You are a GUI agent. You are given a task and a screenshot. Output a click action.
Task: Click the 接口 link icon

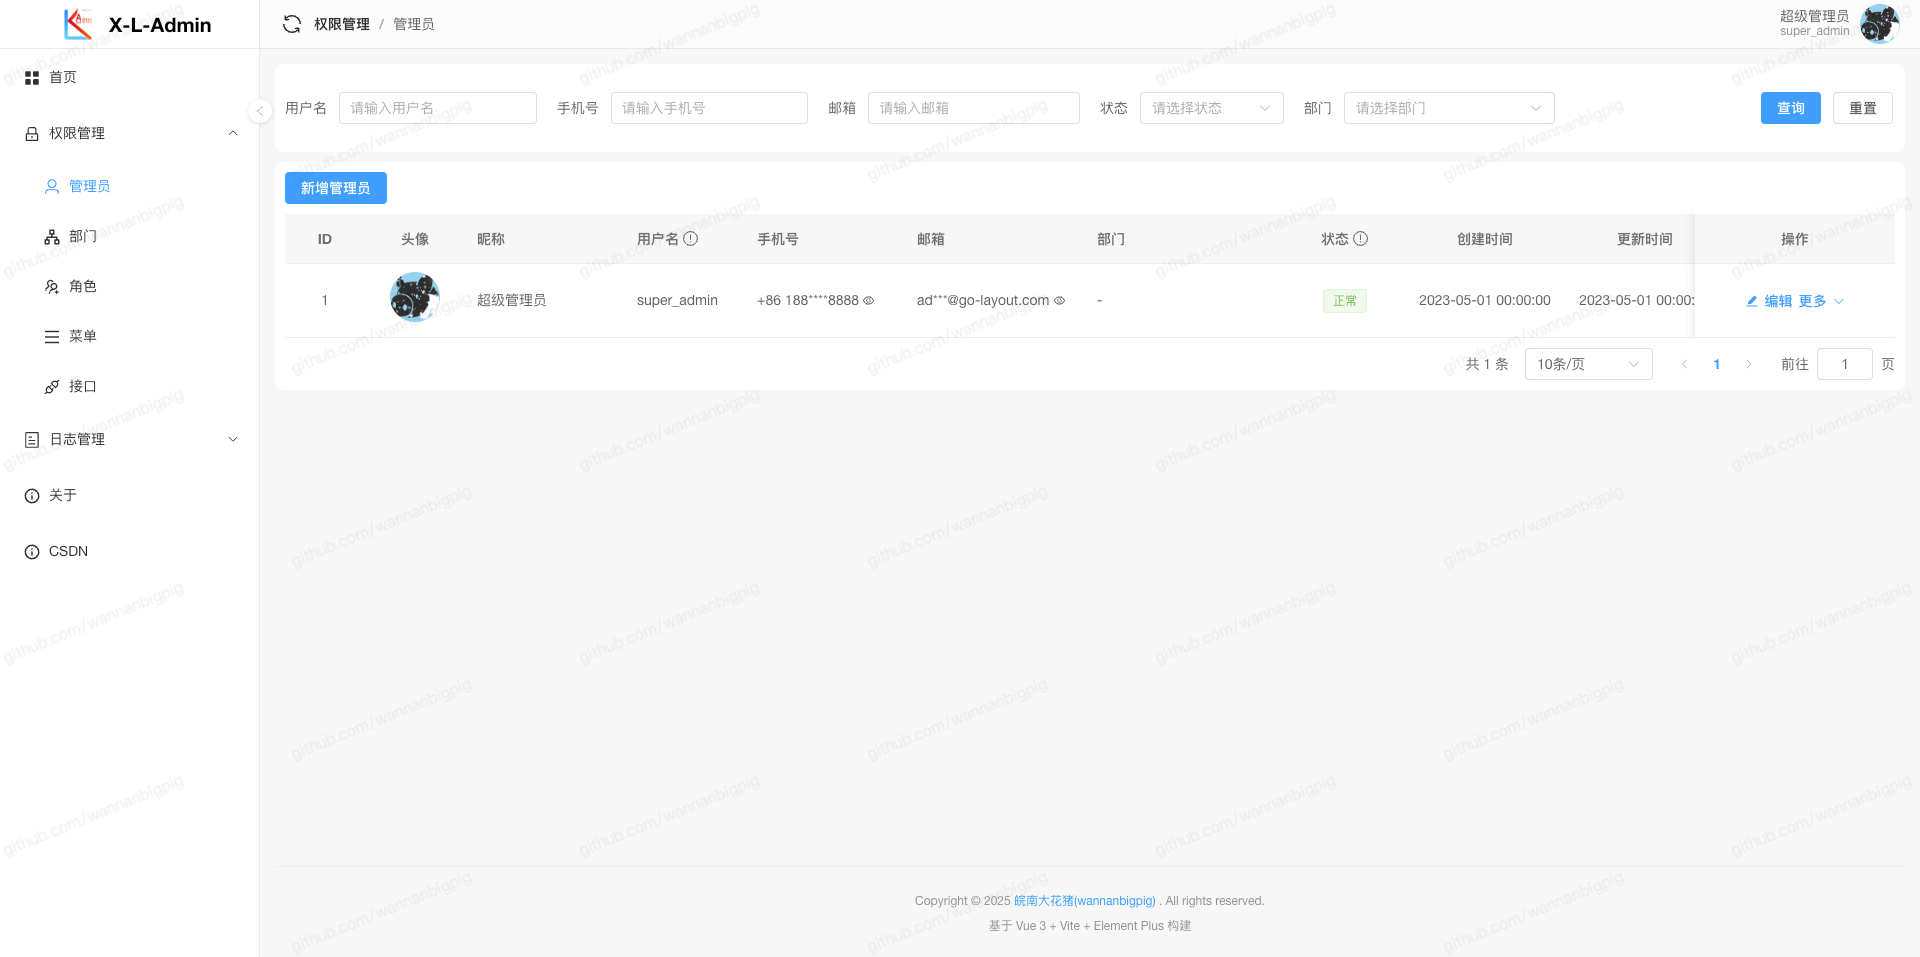pos(52,386)
